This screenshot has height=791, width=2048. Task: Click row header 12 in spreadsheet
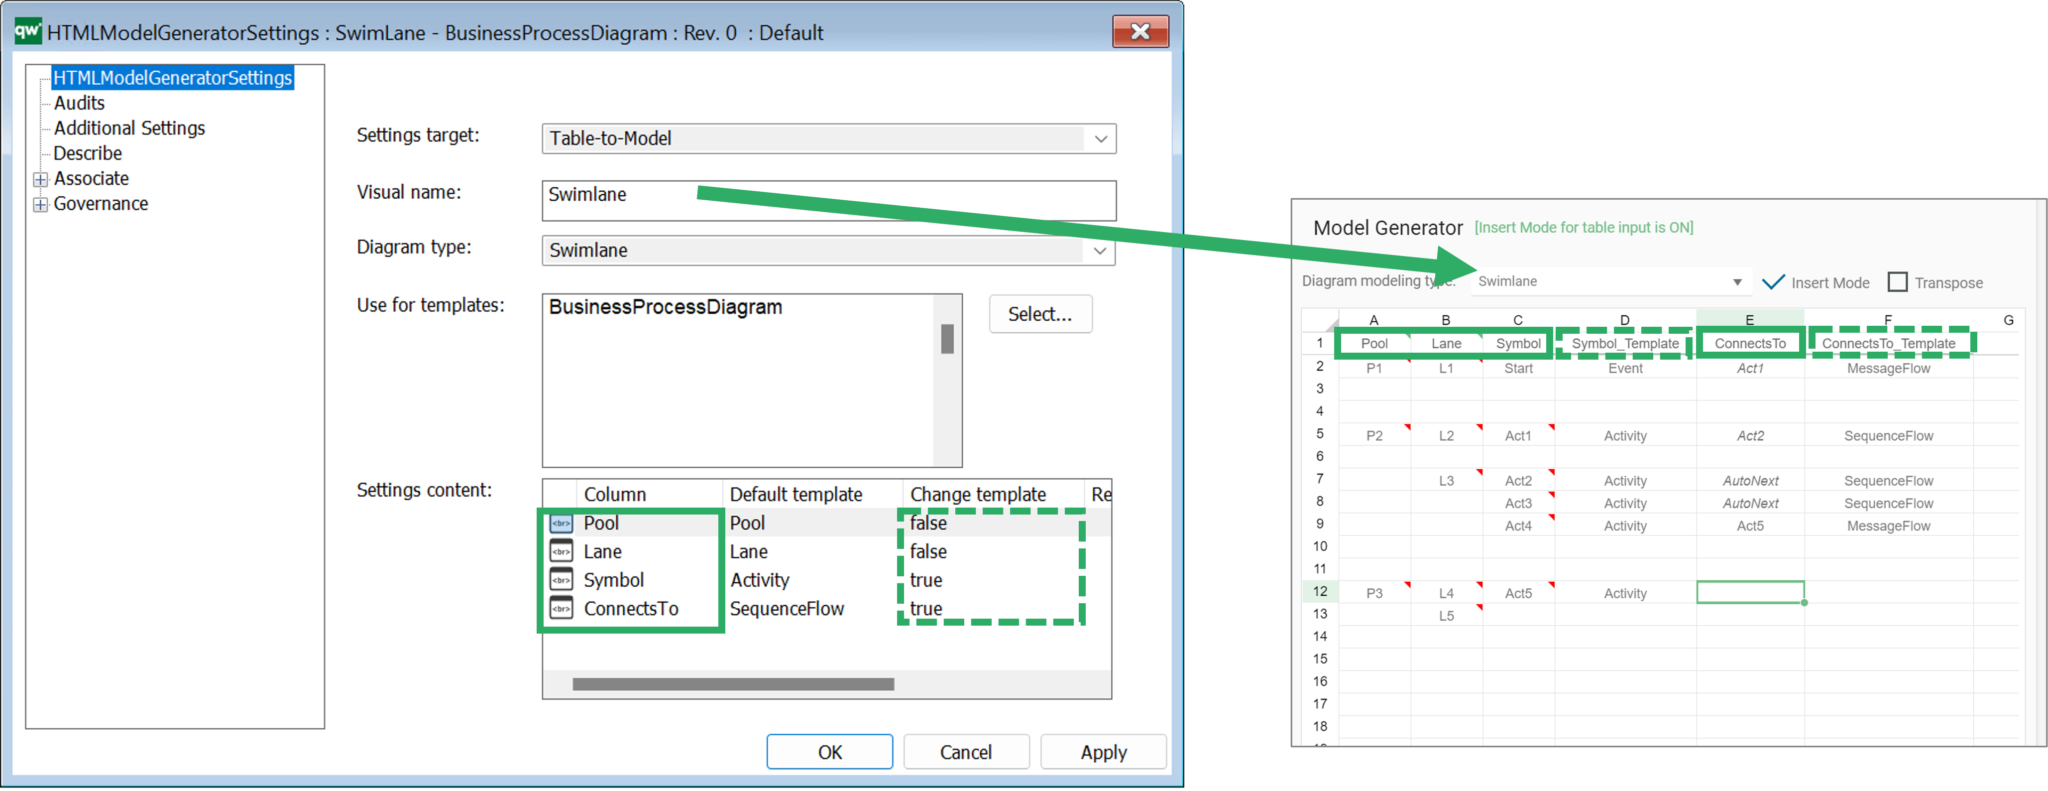tap(1320, 591)
